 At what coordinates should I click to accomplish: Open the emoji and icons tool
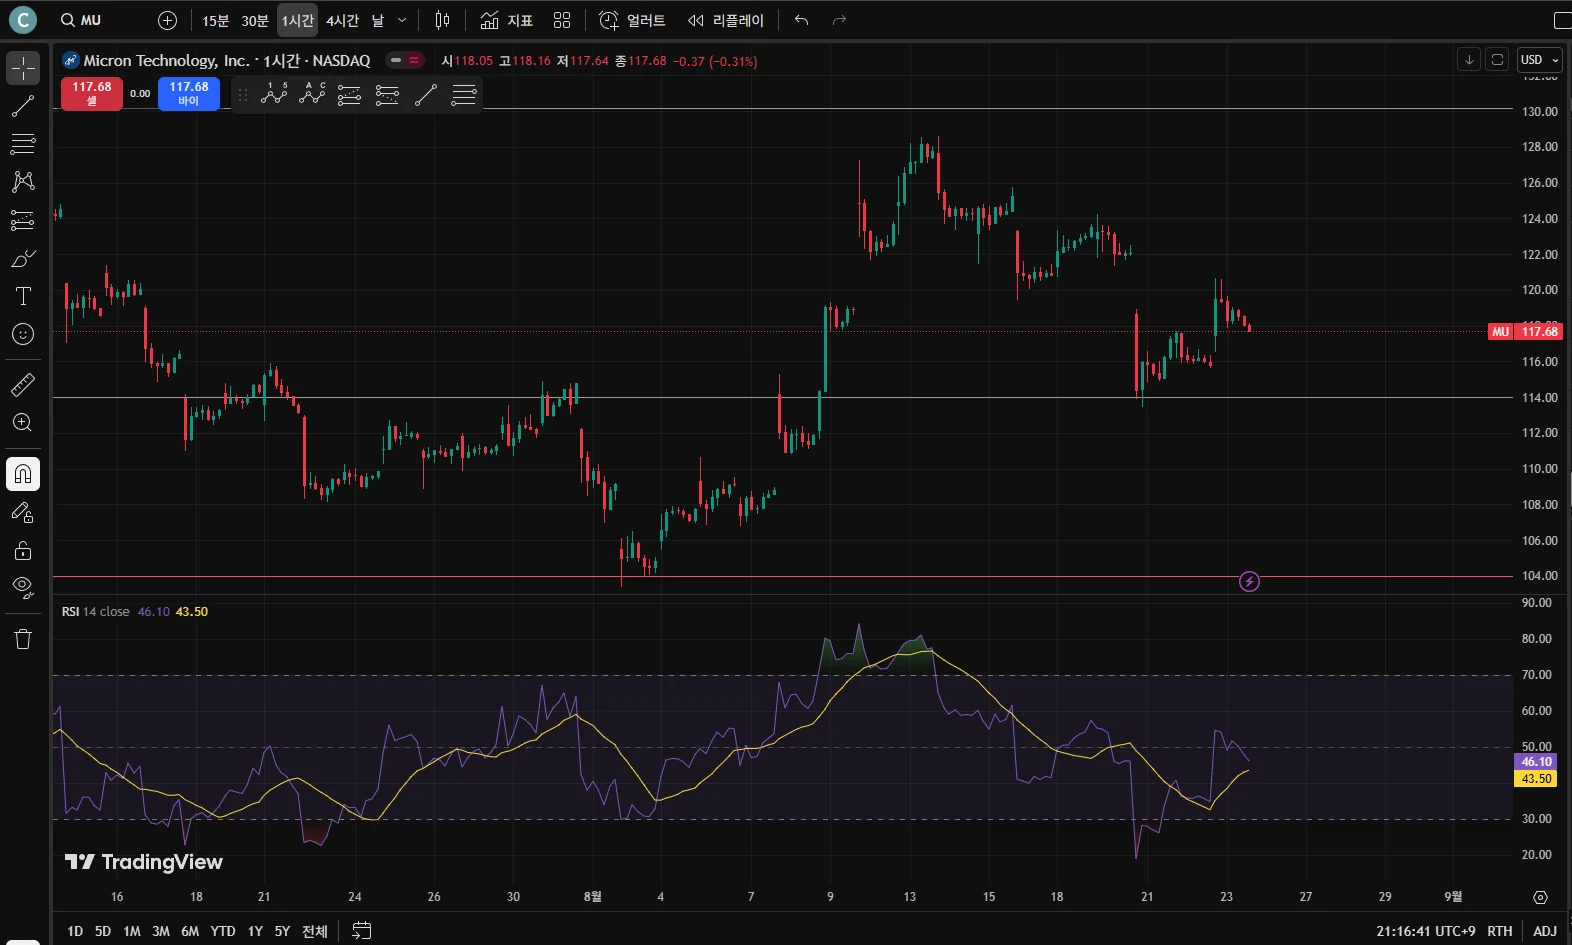[x=23, y=334]
